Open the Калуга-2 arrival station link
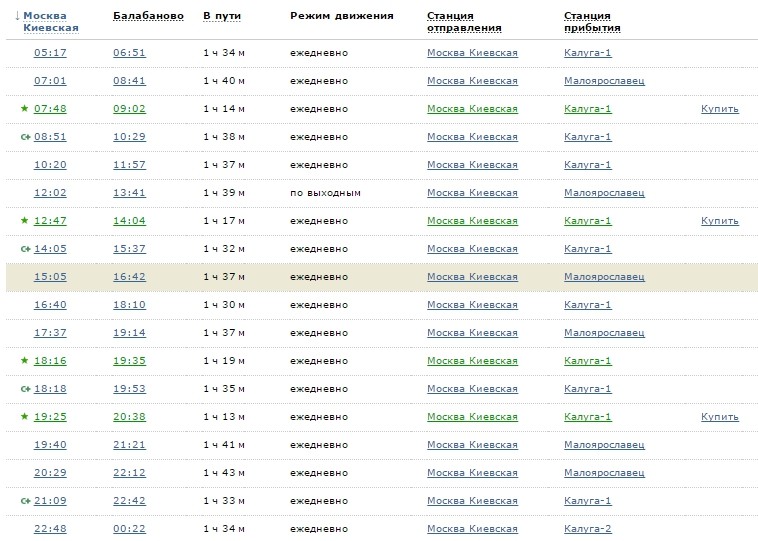 pyautogui.click(x=587, y=528)
